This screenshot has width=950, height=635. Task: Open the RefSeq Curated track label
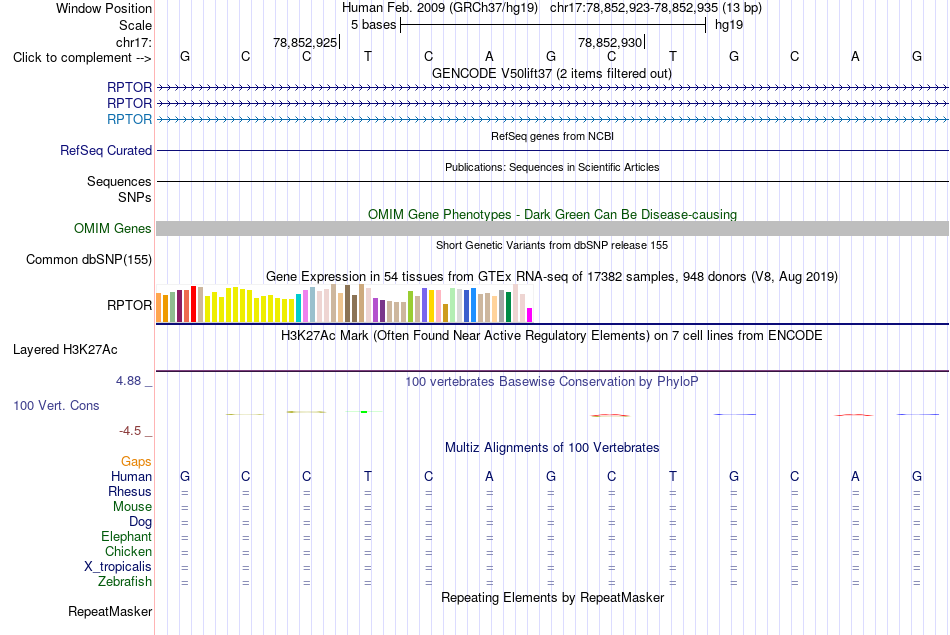click(106, 150)
